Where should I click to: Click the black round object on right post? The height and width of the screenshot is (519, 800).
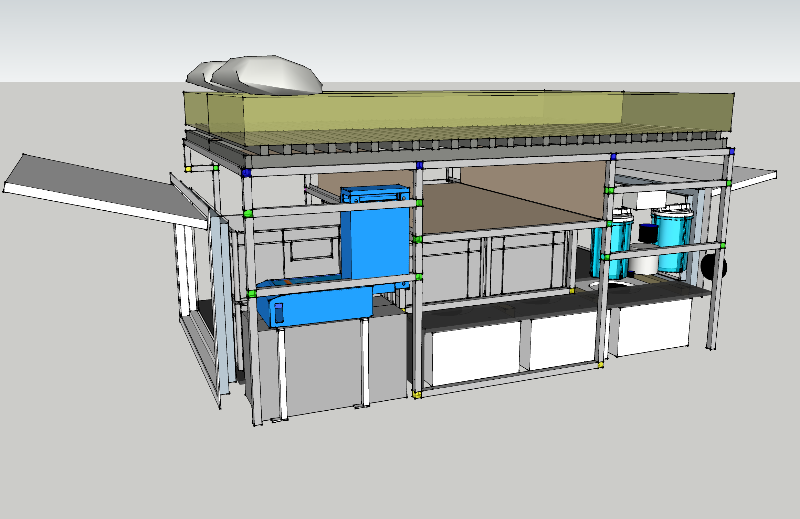point(714,267)
